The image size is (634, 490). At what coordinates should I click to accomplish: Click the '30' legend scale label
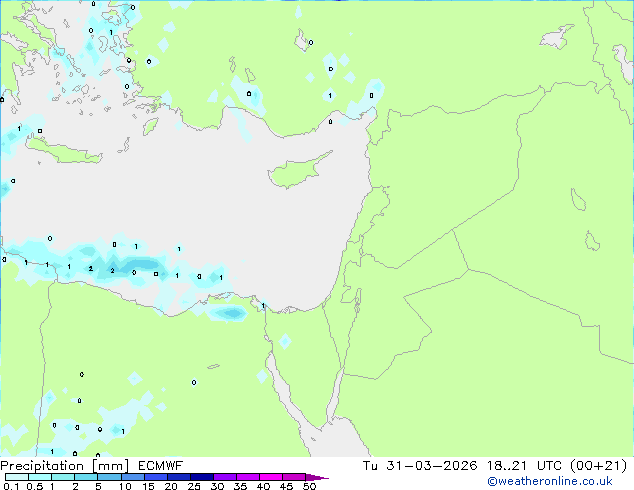point(217,486)
